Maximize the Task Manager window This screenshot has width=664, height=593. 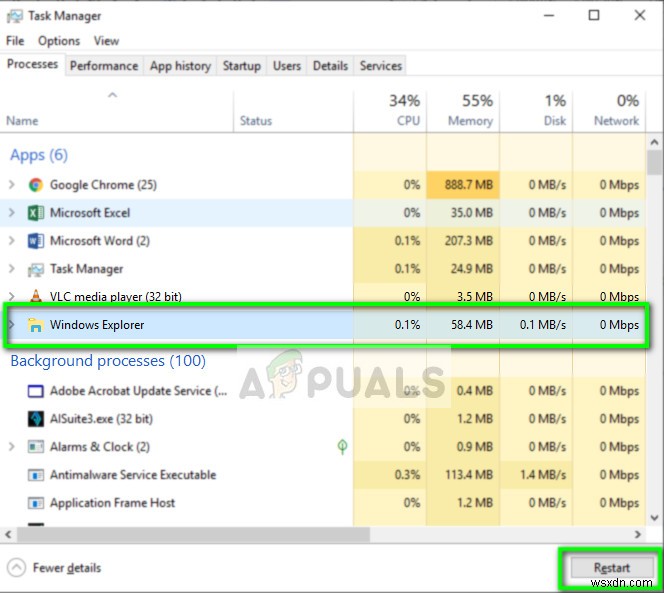[594, 16]
